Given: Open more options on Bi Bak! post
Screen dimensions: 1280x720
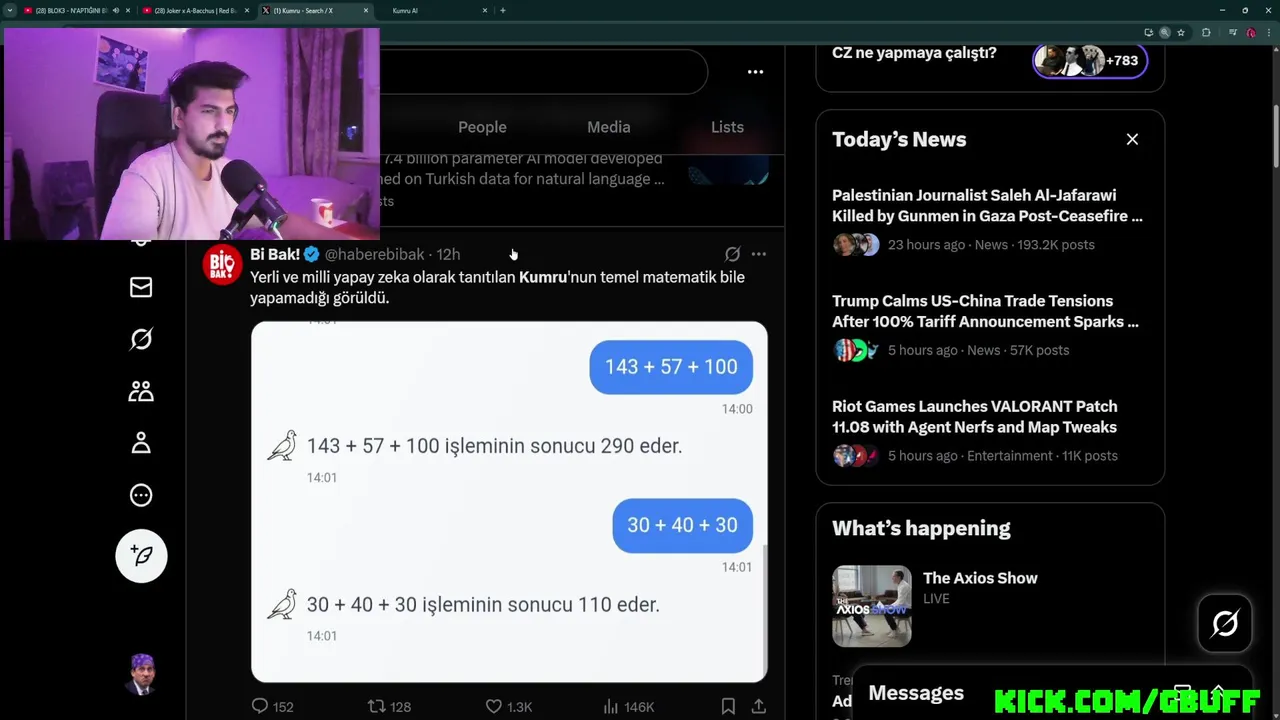Looking at the screenshot, I should tap(759, 254).
